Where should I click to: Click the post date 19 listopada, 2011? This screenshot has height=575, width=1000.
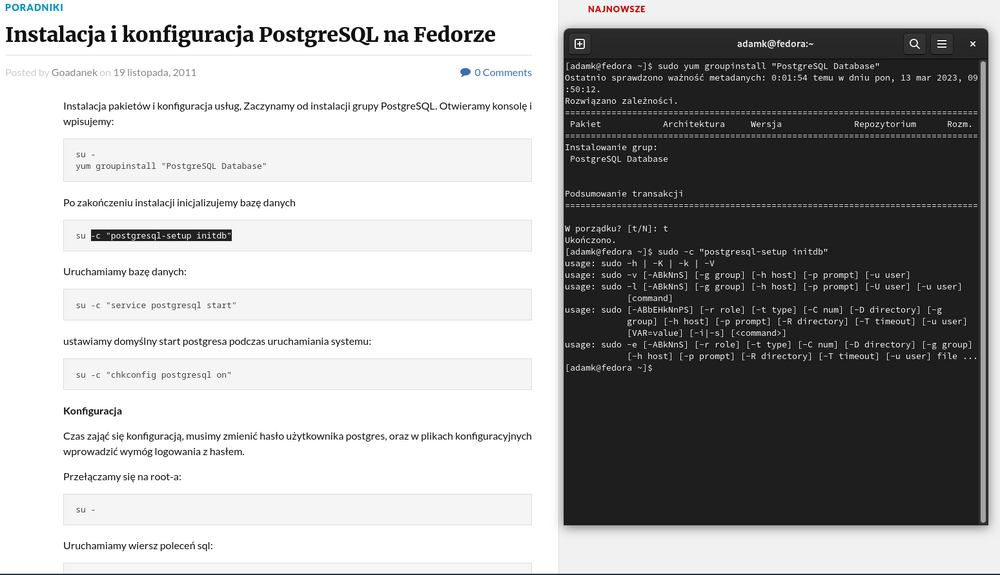155,72
